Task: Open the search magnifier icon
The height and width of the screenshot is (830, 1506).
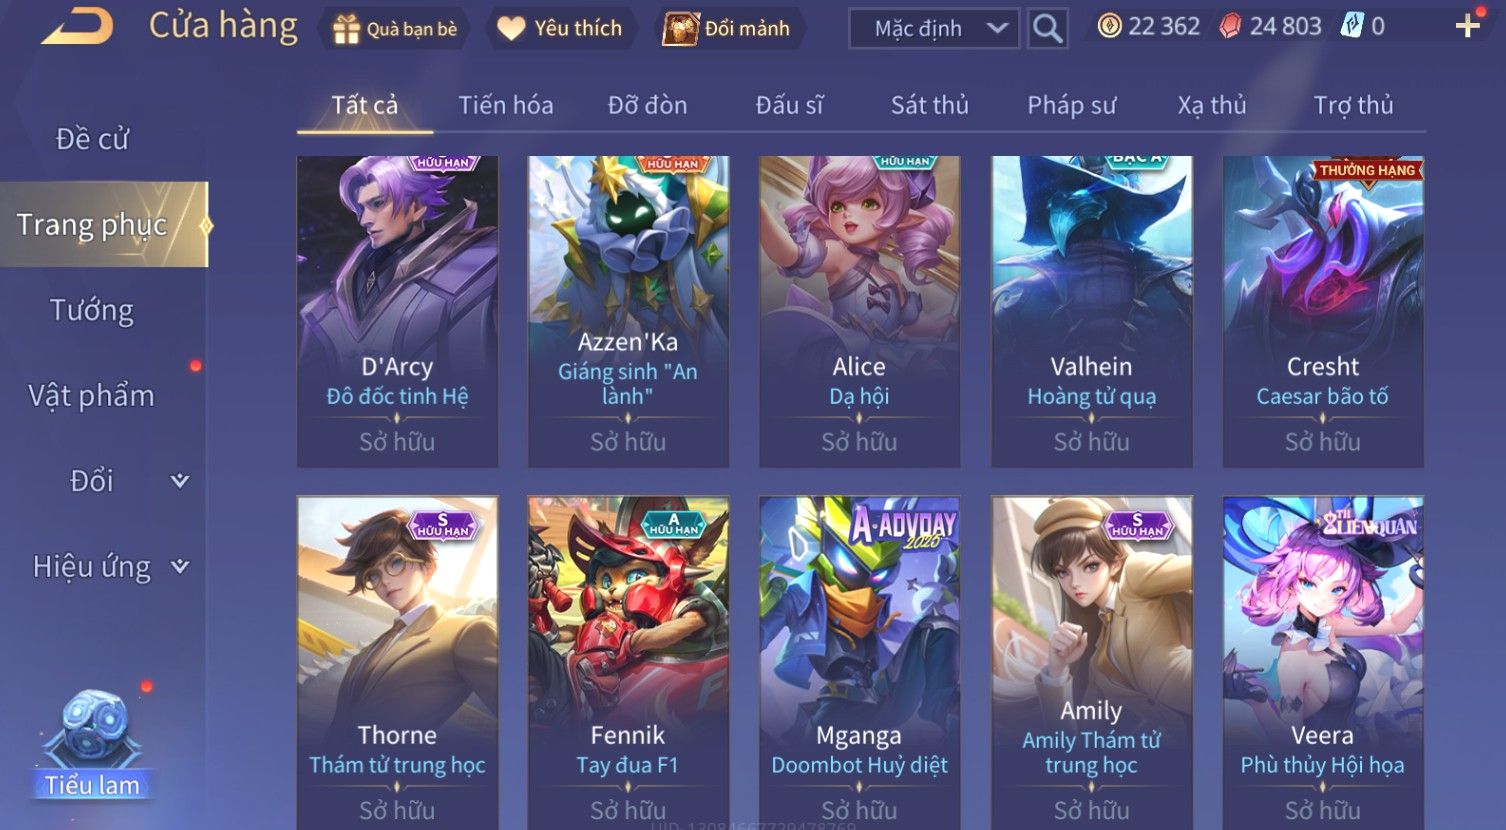Action: click(1047, 28)
